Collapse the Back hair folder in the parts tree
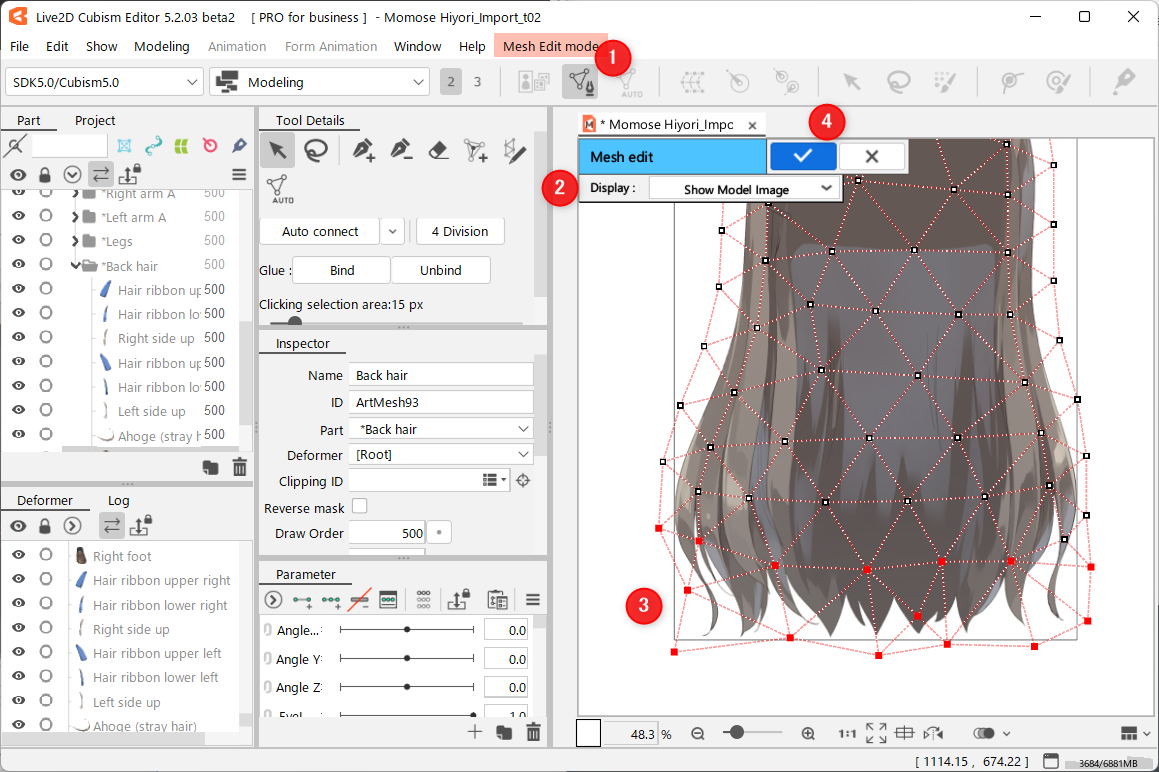Screen dimensions: 1159x772 point(76,266)
